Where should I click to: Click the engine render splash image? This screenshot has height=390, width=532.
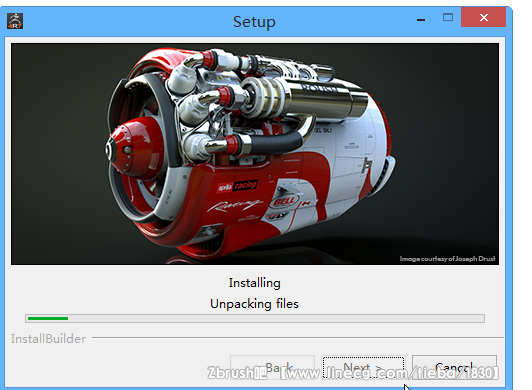click(x=255, y=154)
